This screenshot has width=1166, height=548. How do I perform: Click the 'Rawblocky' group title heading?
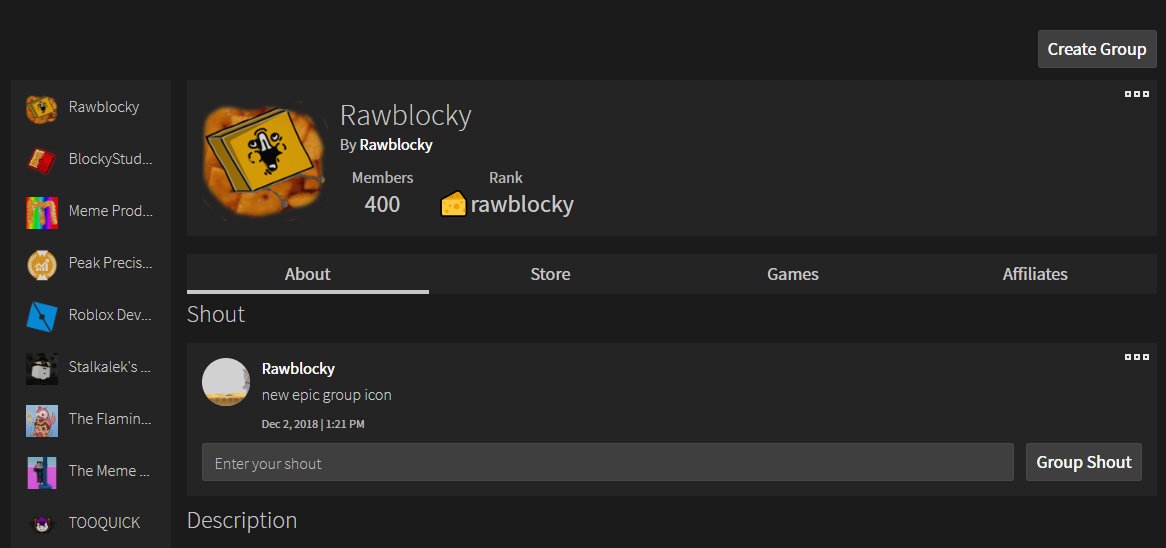406,116
